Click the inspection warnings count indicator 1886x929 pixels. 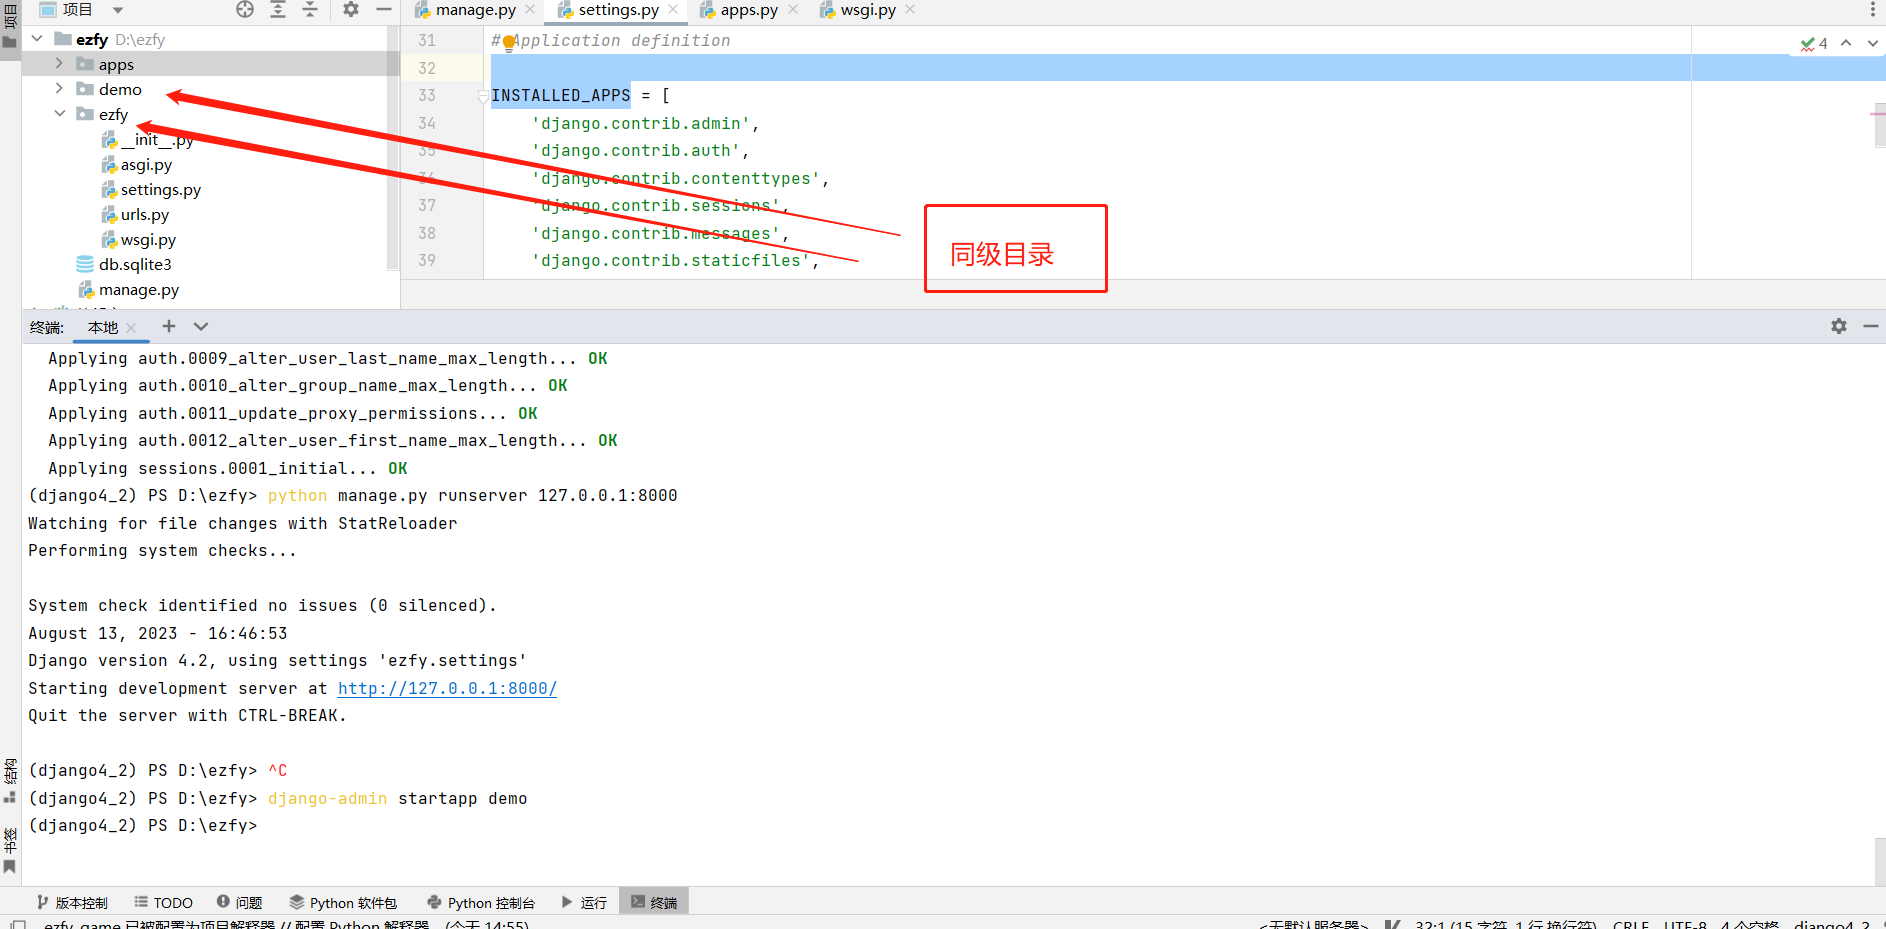[1814, 43]
